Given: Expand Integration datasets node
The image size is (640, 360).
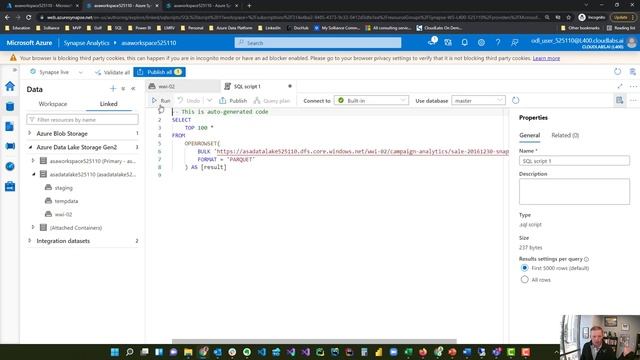Looking at the screenshot, I should point(29,241).
